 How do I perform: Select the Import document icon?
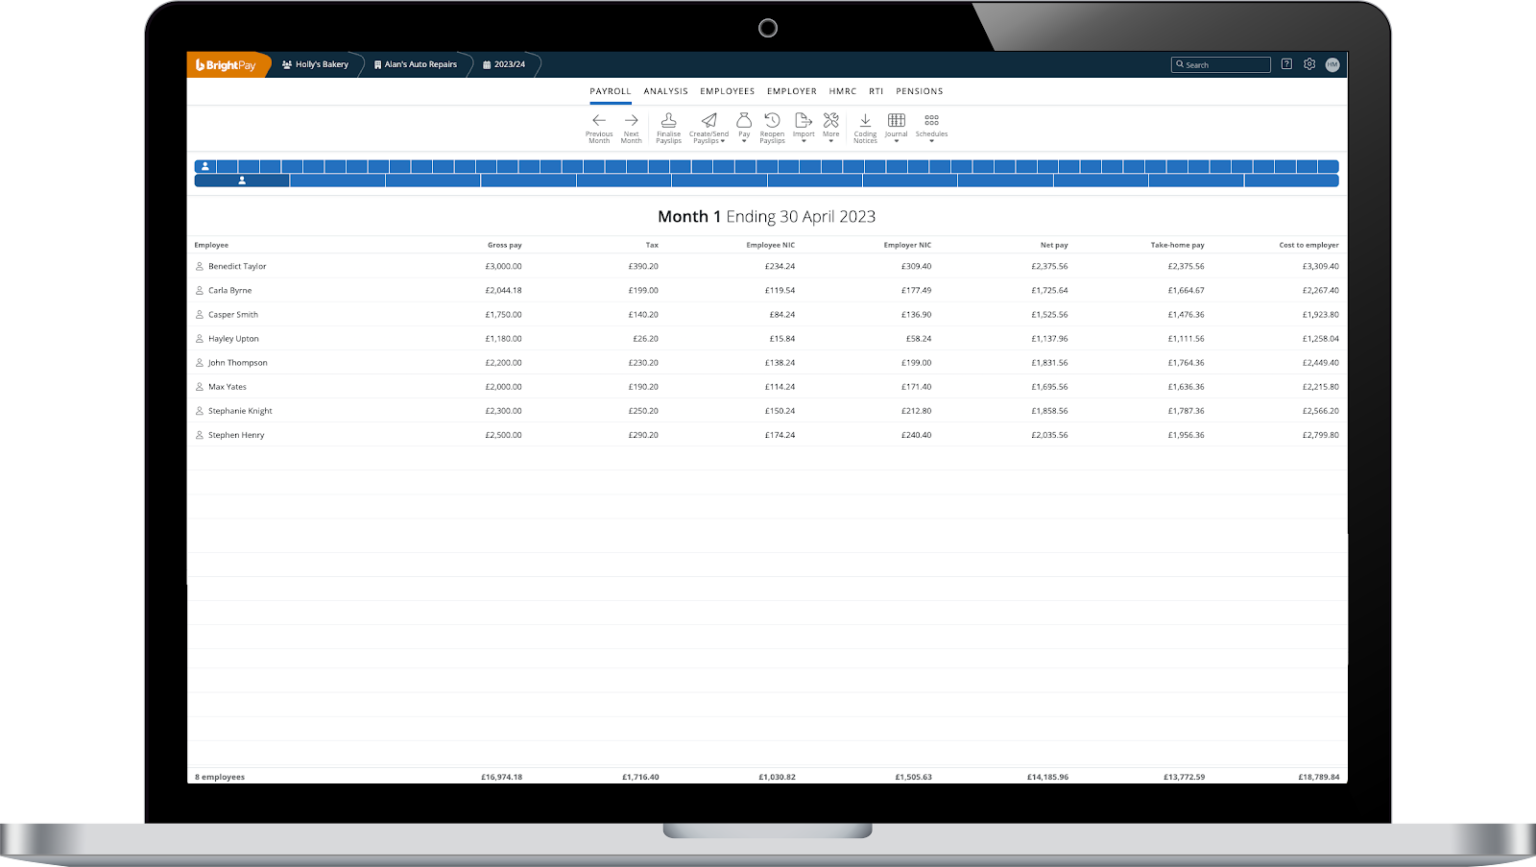804,119
